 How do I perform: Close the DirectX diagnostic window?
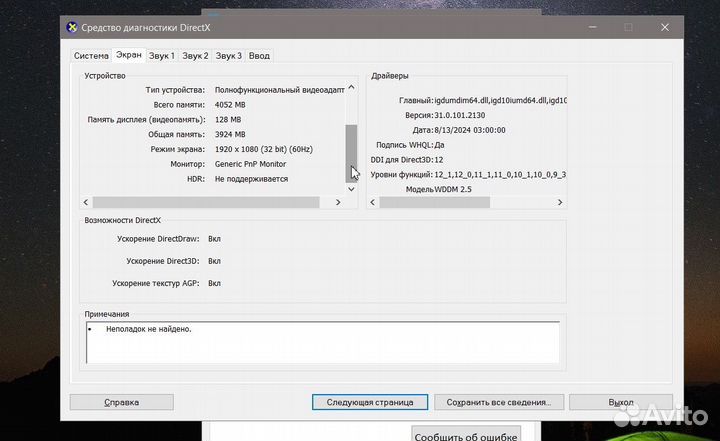pos(664,27)
